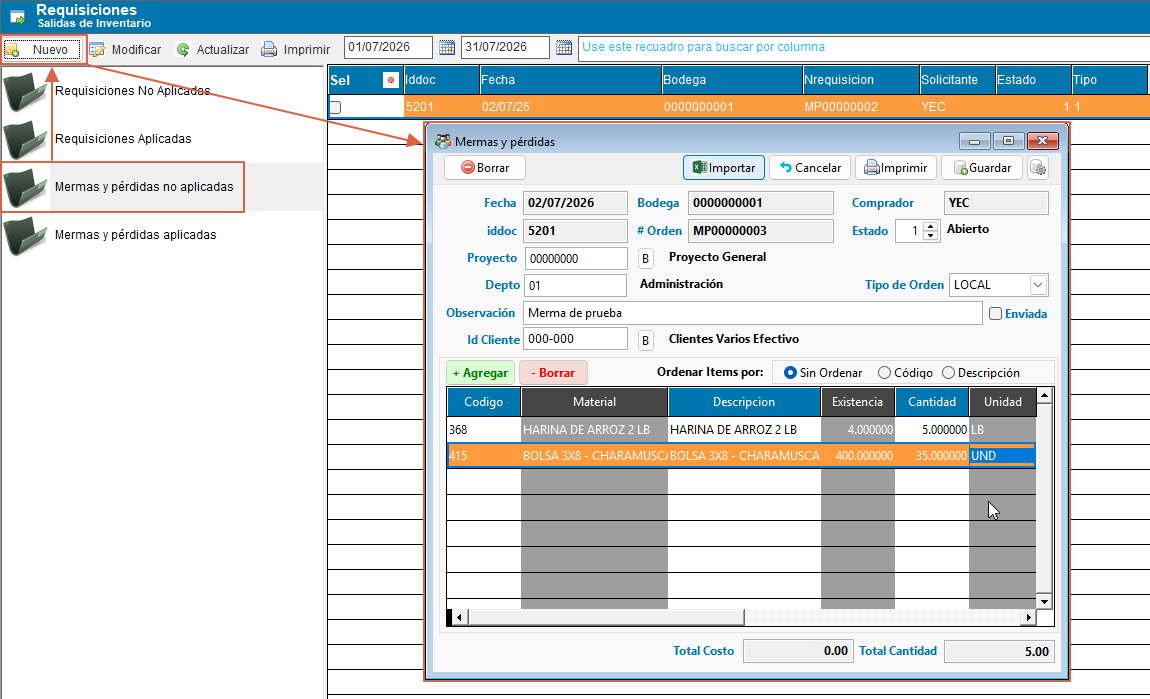Toggle the Enviada checkbox
The image size is (1150, 699).
click(995, 314)
